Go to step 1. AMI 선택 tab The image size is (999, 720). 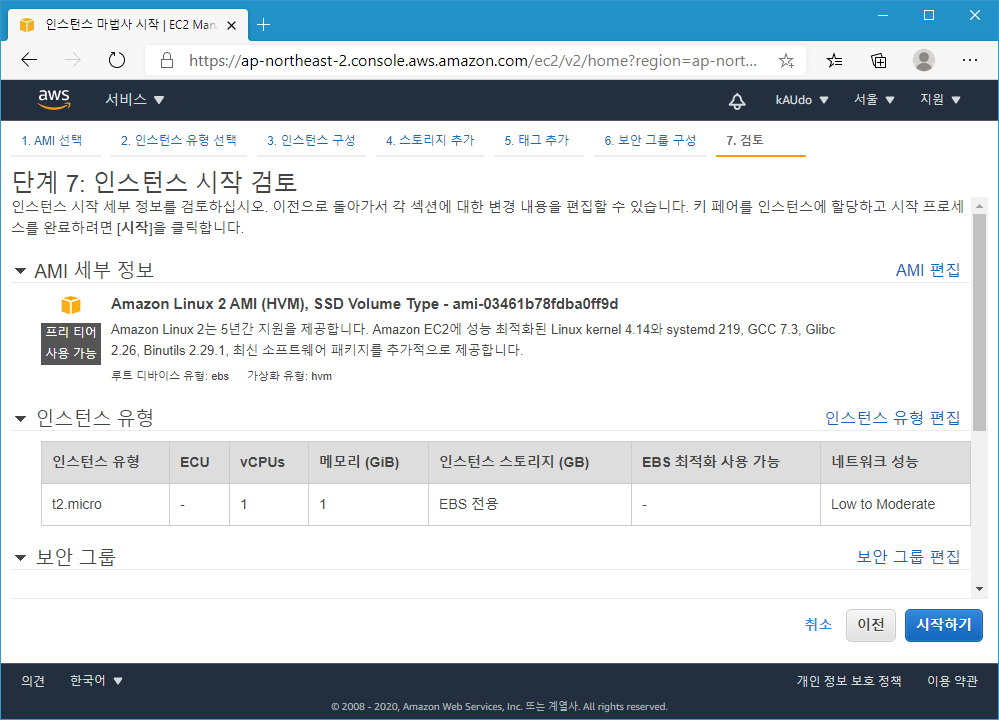coord(52,140)
